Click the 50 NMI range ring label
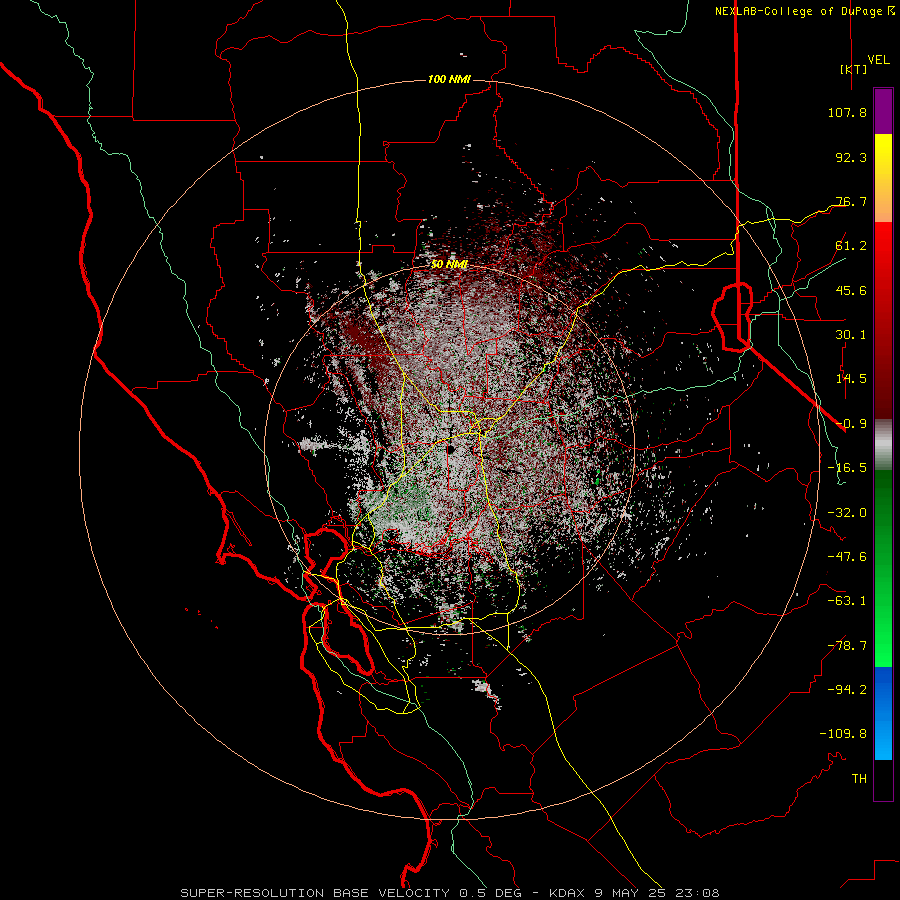Screen dimensions: 900x900 pos(449,264)
